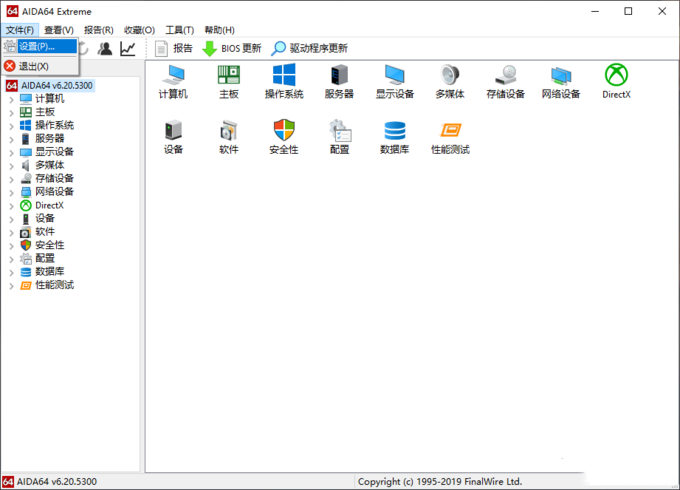Expand the 性能测试 tree node arrow

click(x=12, y=285)
